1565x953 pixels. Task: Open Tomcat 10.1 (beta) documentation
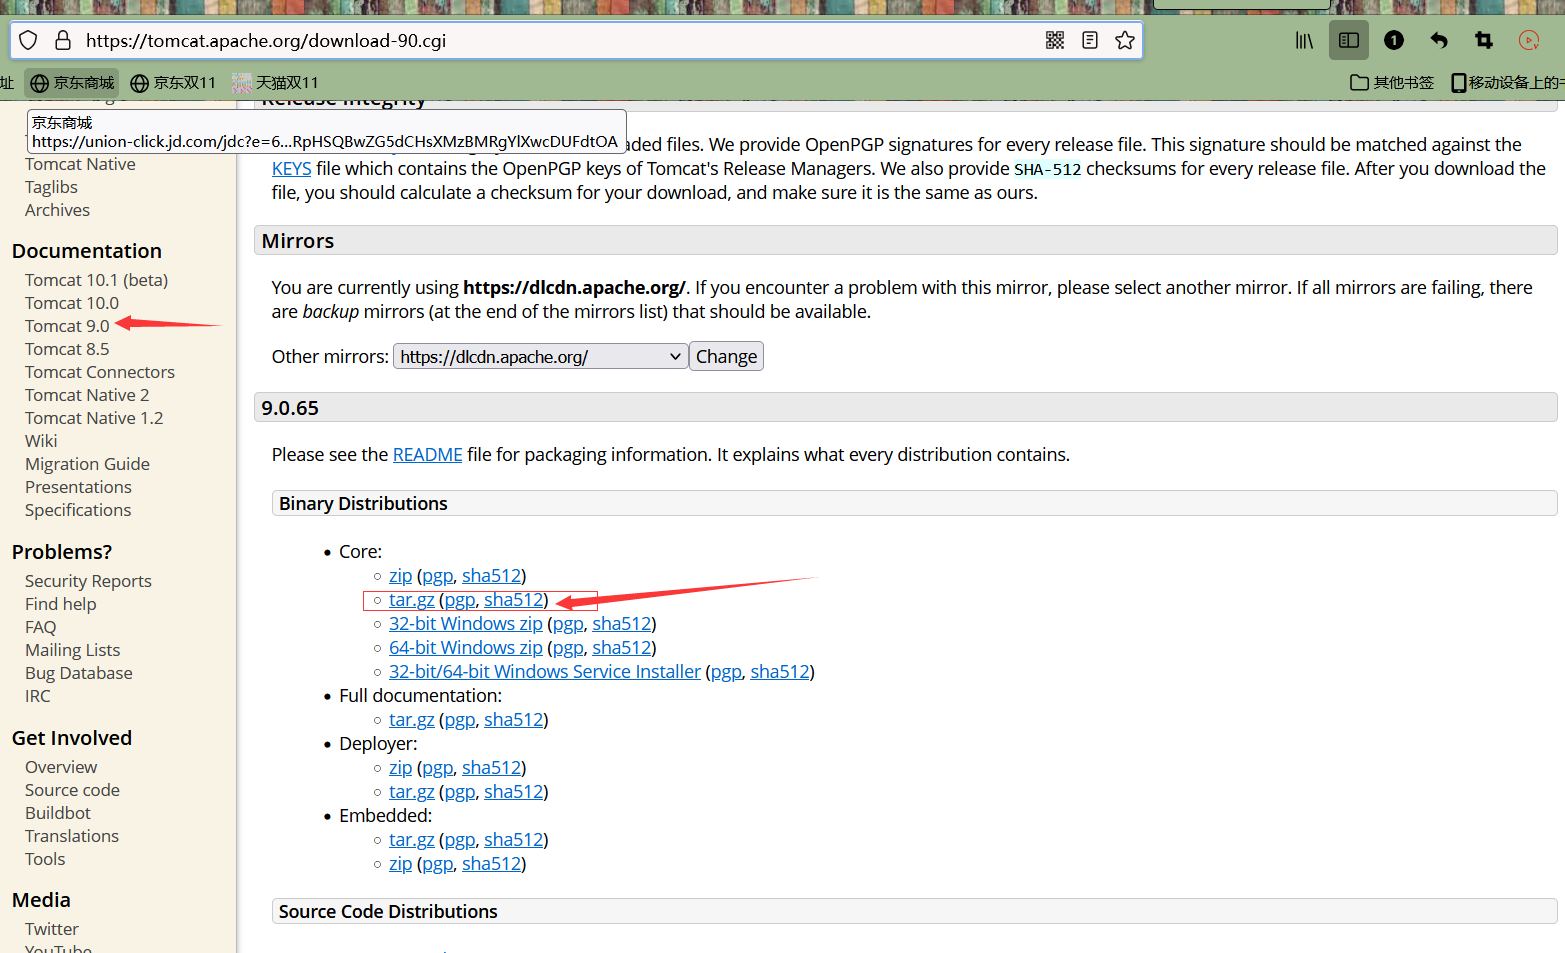96,281
